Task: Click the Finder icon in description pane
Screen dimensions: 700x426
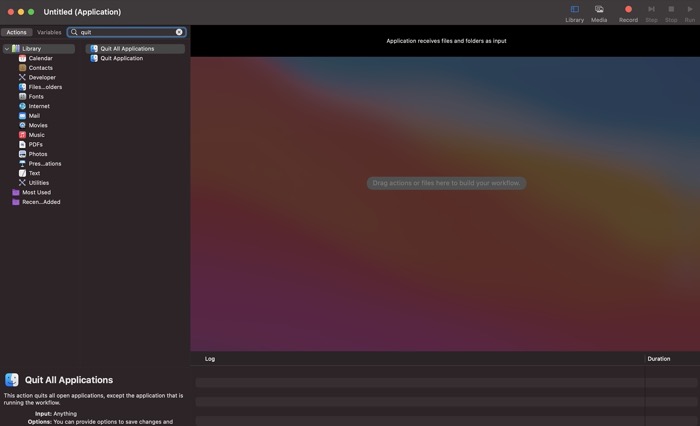Action: point(12,380)
